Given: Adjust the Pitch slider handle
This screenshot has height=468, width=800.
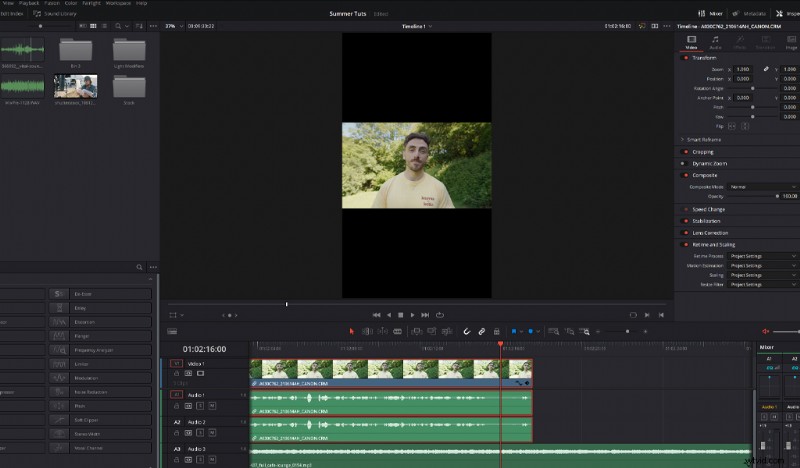Looking at the screenshot, I should click(x=753, y=107).
